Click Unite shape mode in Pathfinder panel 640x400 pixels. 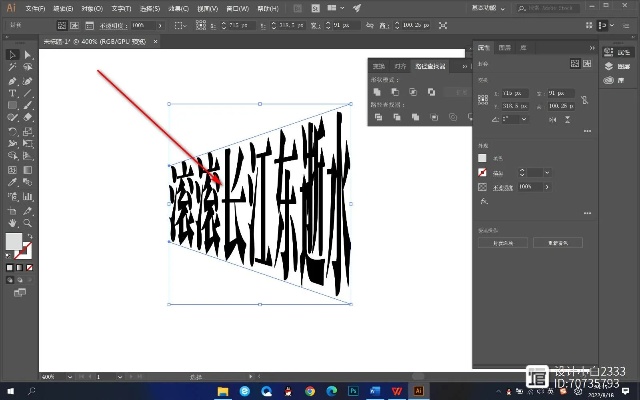tap(377, 92)
